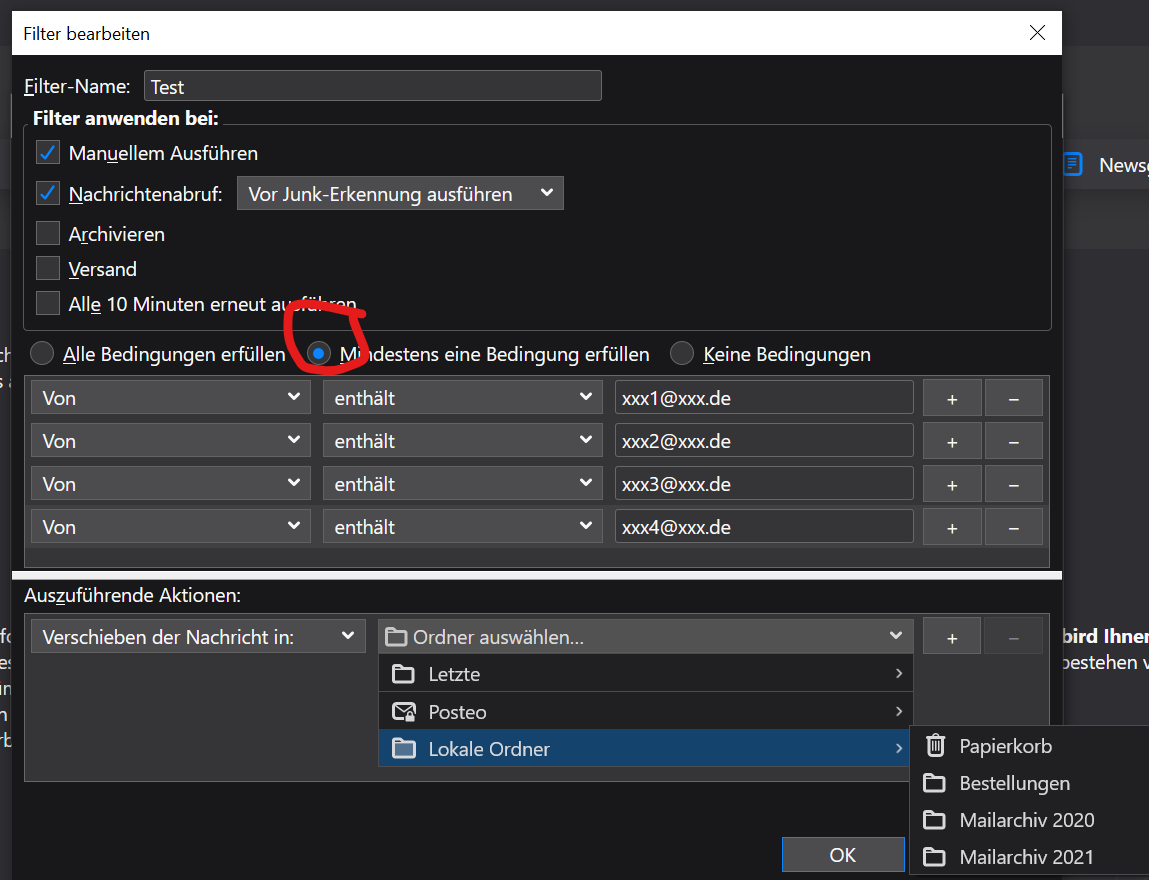Click the folder icon beside Mailarchiv 2020
The width and height of the screenshot is (1149, 880).
935,820
